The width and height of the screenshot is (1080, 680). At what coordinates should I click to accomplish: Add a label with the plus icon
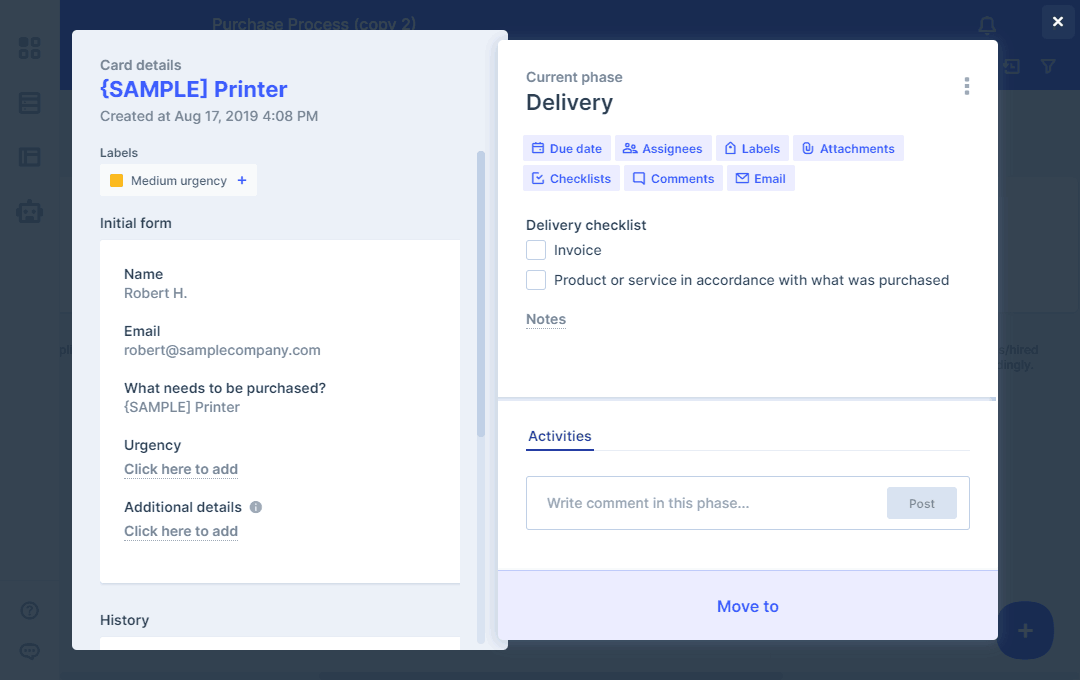tap(242, 181)
